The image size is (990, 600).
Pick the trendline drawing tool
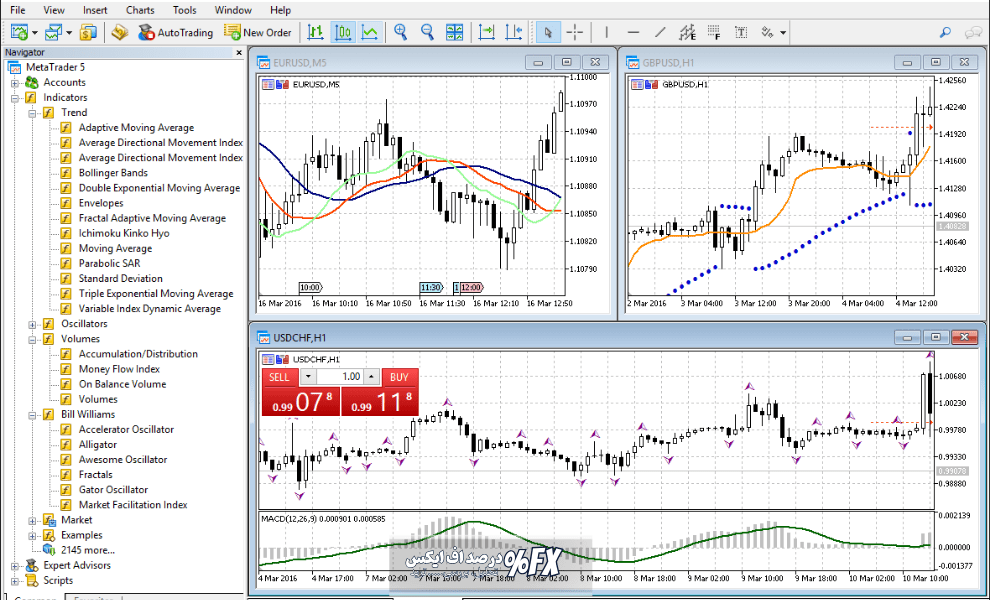click(660, 32)
